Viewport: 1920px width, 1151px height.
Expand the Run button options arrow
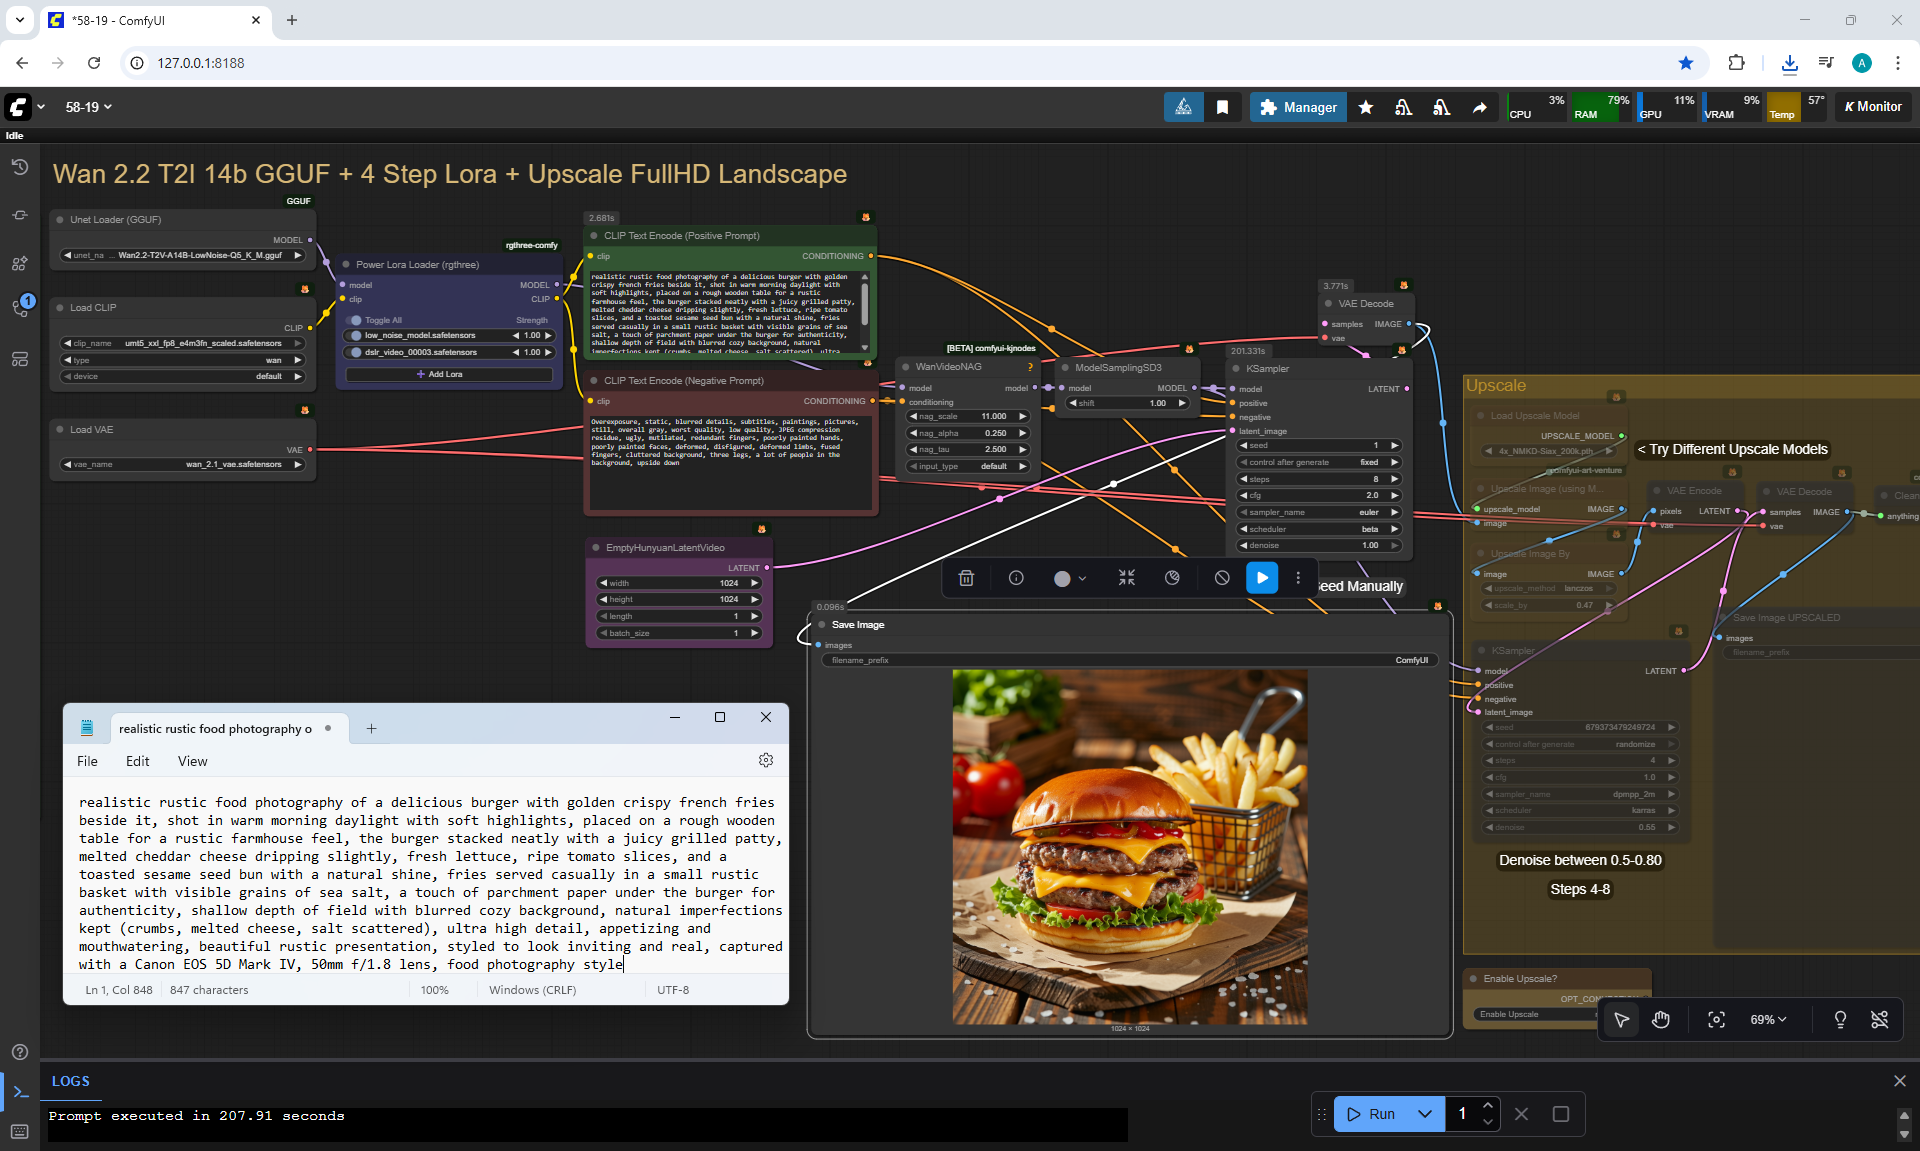coord(1425,1113)
